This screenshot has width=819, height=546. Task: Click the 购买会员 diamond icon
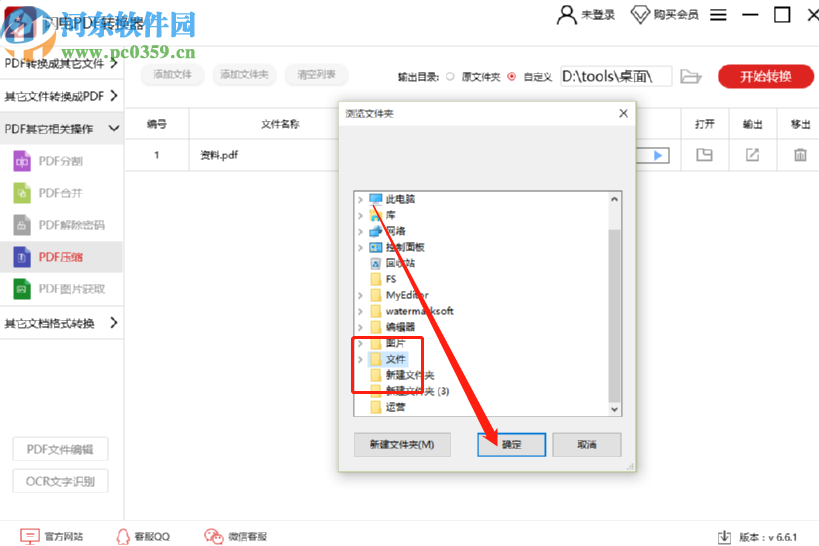pyautogui.click(x=640, y=15)
